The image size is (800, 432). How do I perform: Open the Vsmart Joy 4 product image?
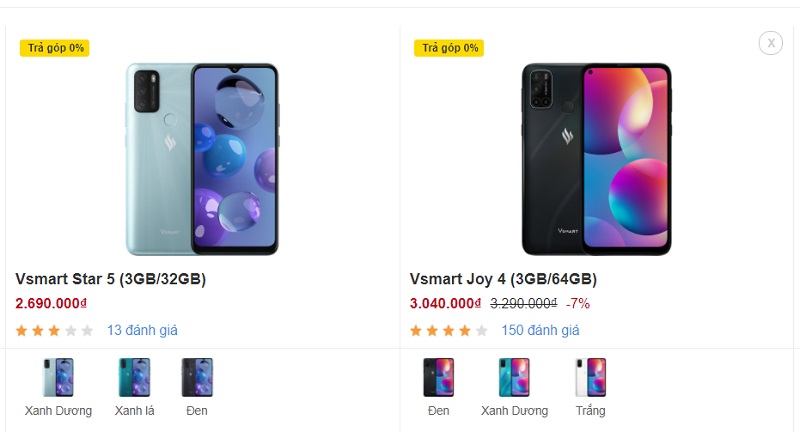coord(596,159)
